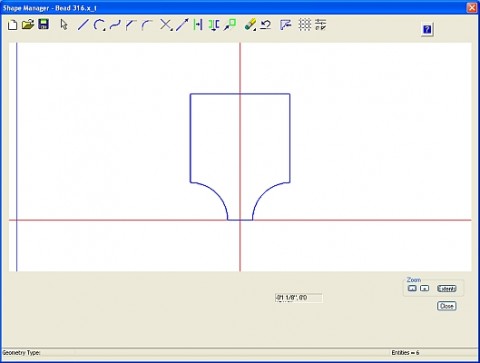The height and width of the screenshot is (363, 480).
Task: Open a shape file with the folder icon
Action: [28, 25]
